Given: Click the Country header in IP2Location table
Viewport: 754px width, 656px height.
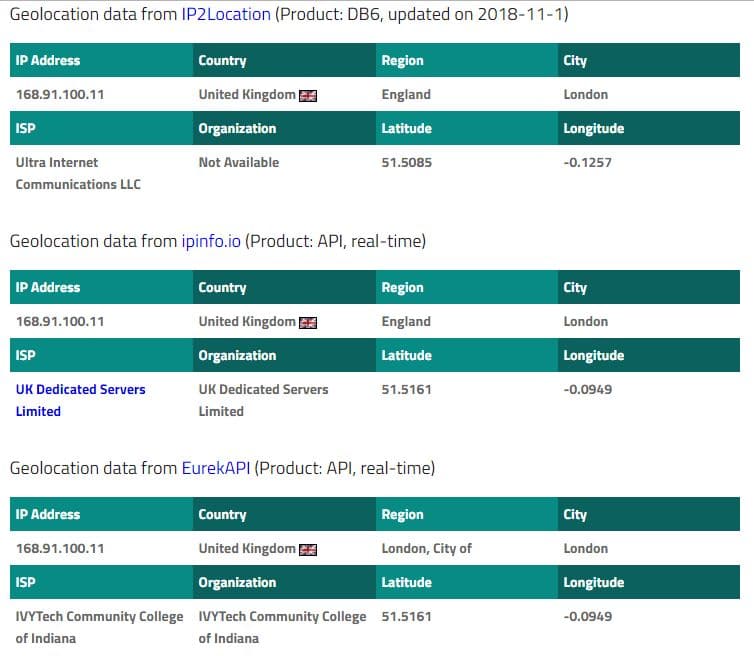Looking at the screenshot, I should pos(284,60).
